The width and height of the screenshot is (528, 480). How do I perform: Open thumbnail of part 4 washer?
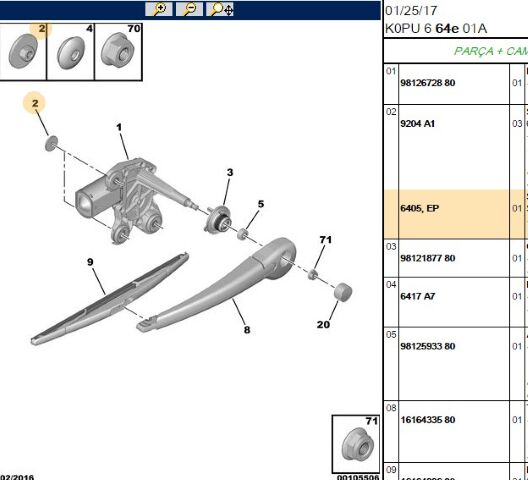tap(70, 52)
